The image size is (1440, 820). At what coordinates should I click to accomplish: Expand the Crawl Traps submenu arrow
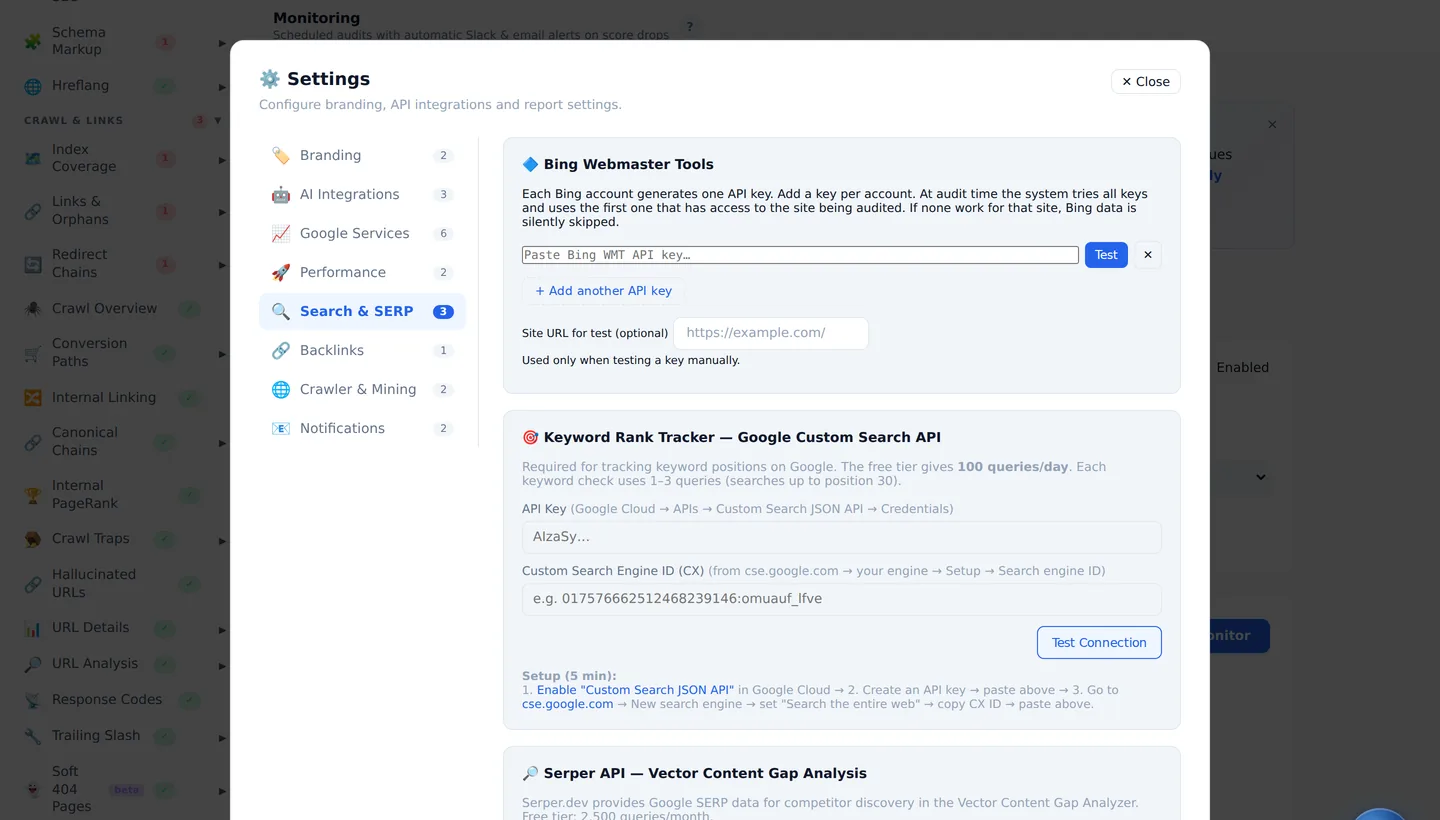[x=222, y=541]
